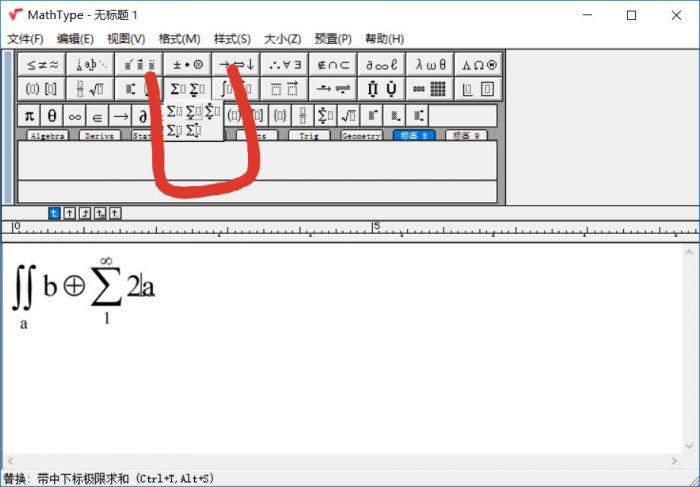Select the Geometry tab
Image resolution: width=700 pixels, height=487 pixels.
point(361,136)
